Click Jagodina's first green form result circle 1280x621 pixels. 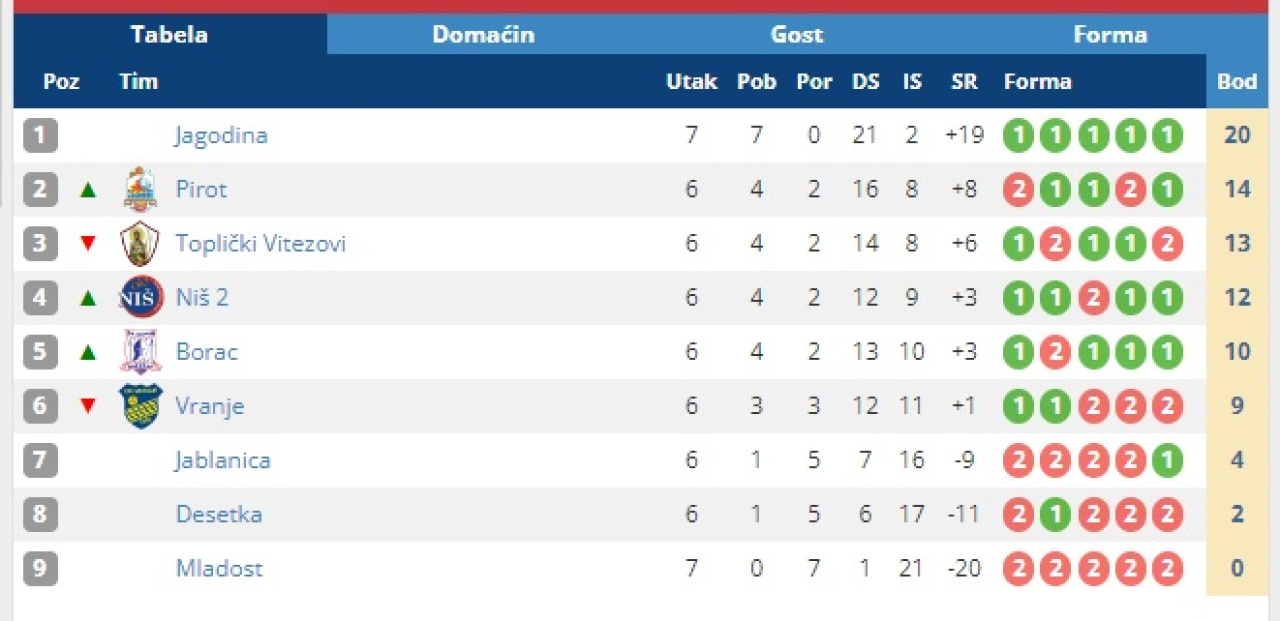coord(1018,135)
